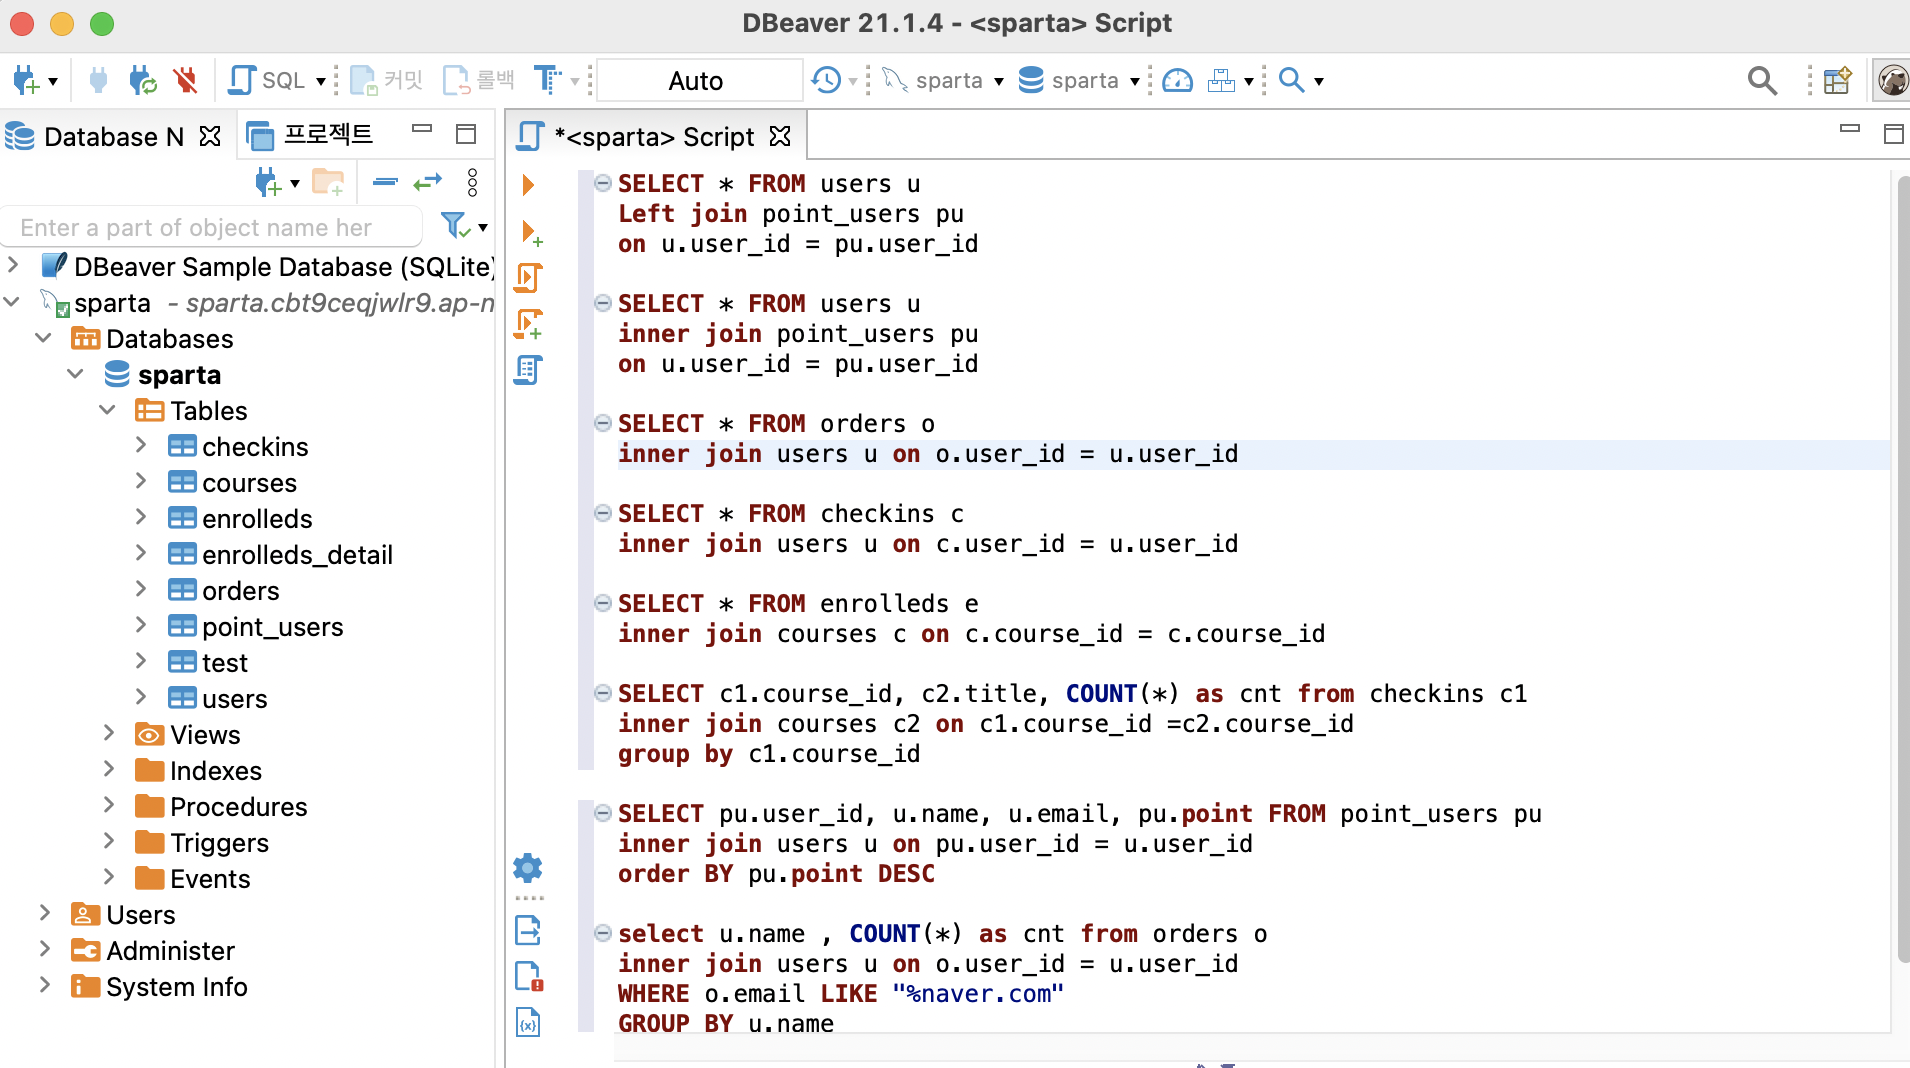
Task: Open the Explain execution plan icon
Action: 528,370
